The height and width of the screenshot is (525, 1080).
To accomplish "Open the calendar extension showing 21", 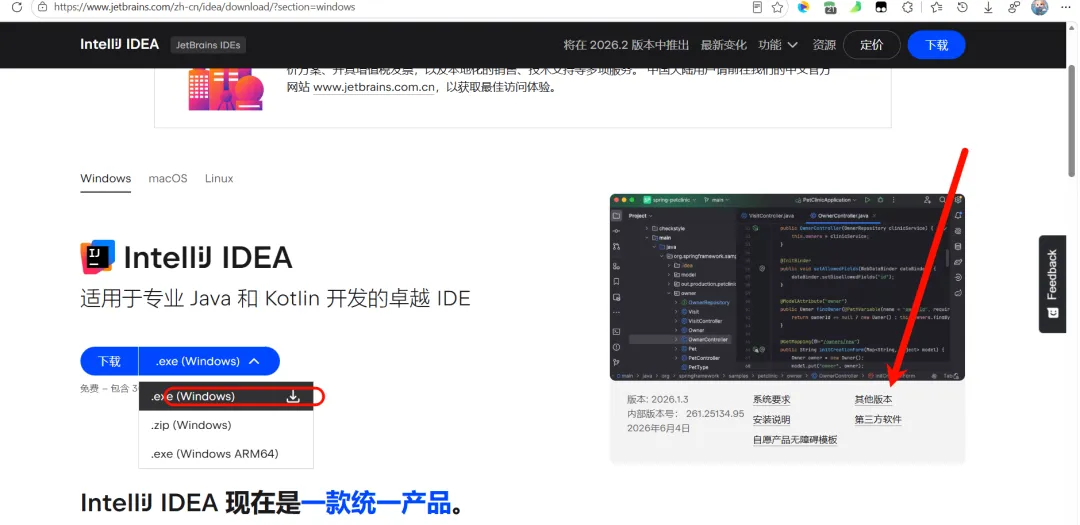I will [x=830, y=7].
